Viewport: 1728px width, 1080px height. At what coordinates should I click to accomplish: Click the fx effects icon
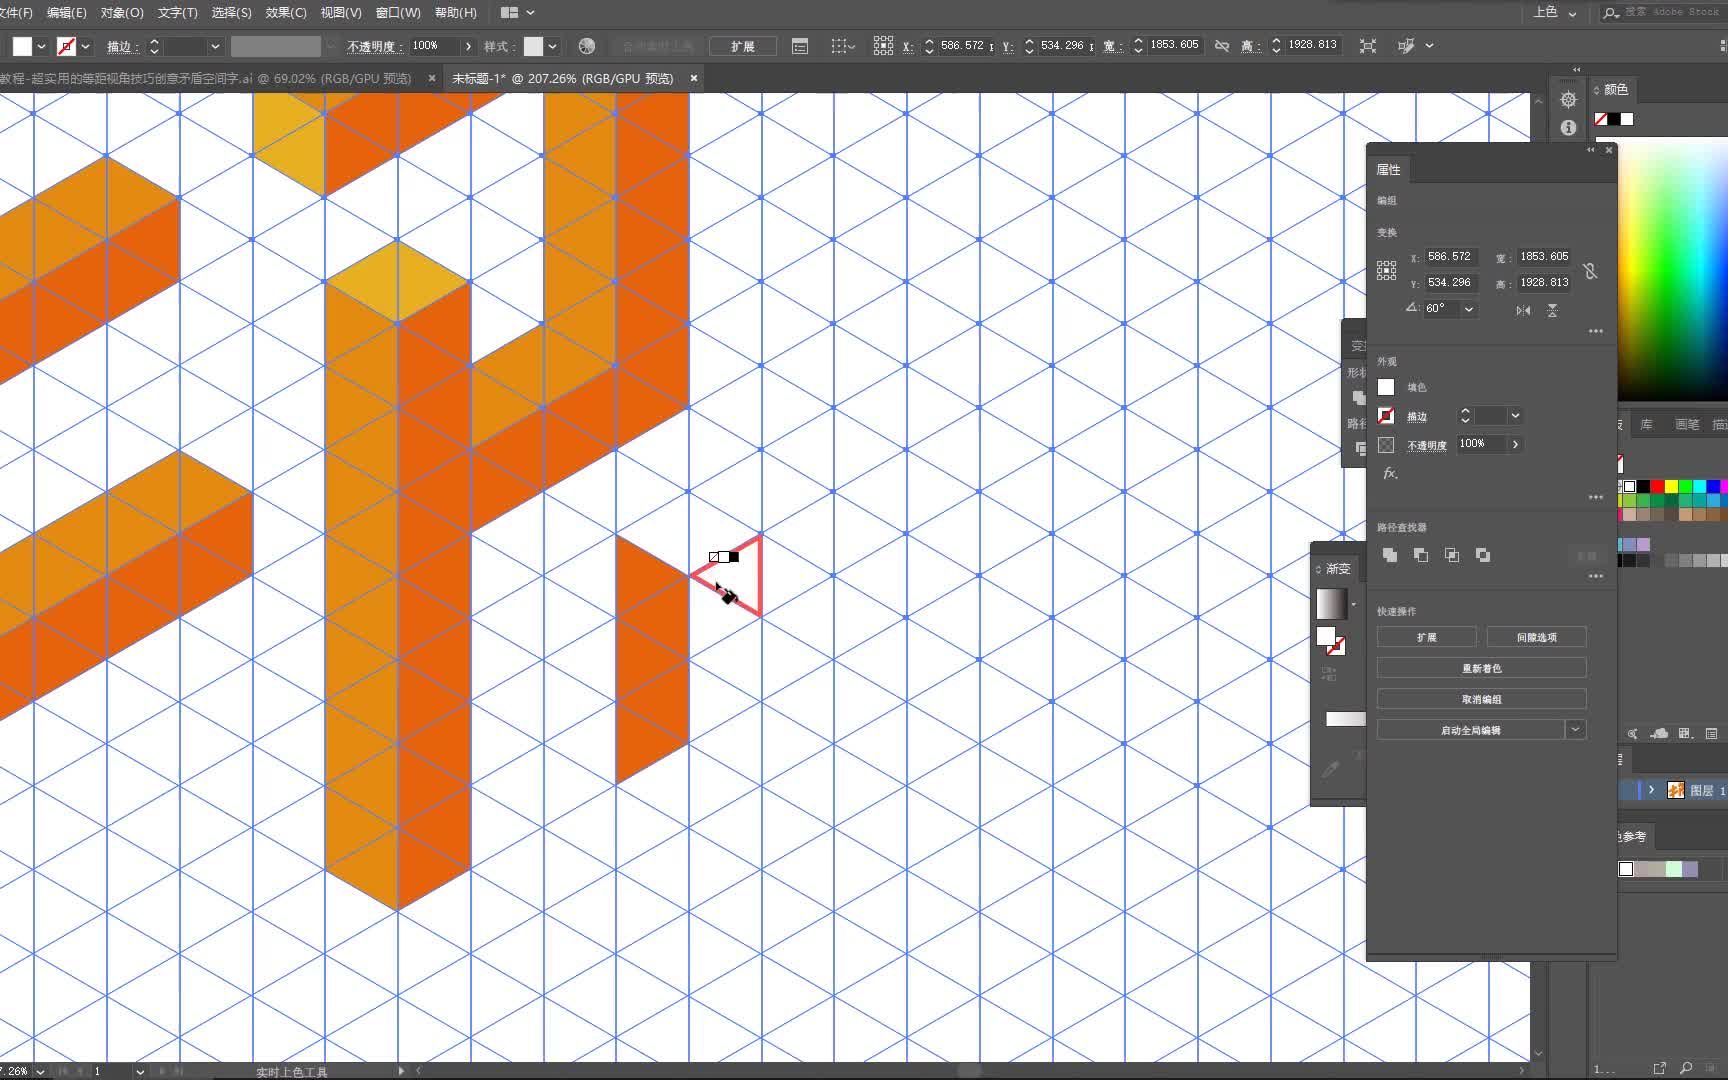click(1390, 474)
